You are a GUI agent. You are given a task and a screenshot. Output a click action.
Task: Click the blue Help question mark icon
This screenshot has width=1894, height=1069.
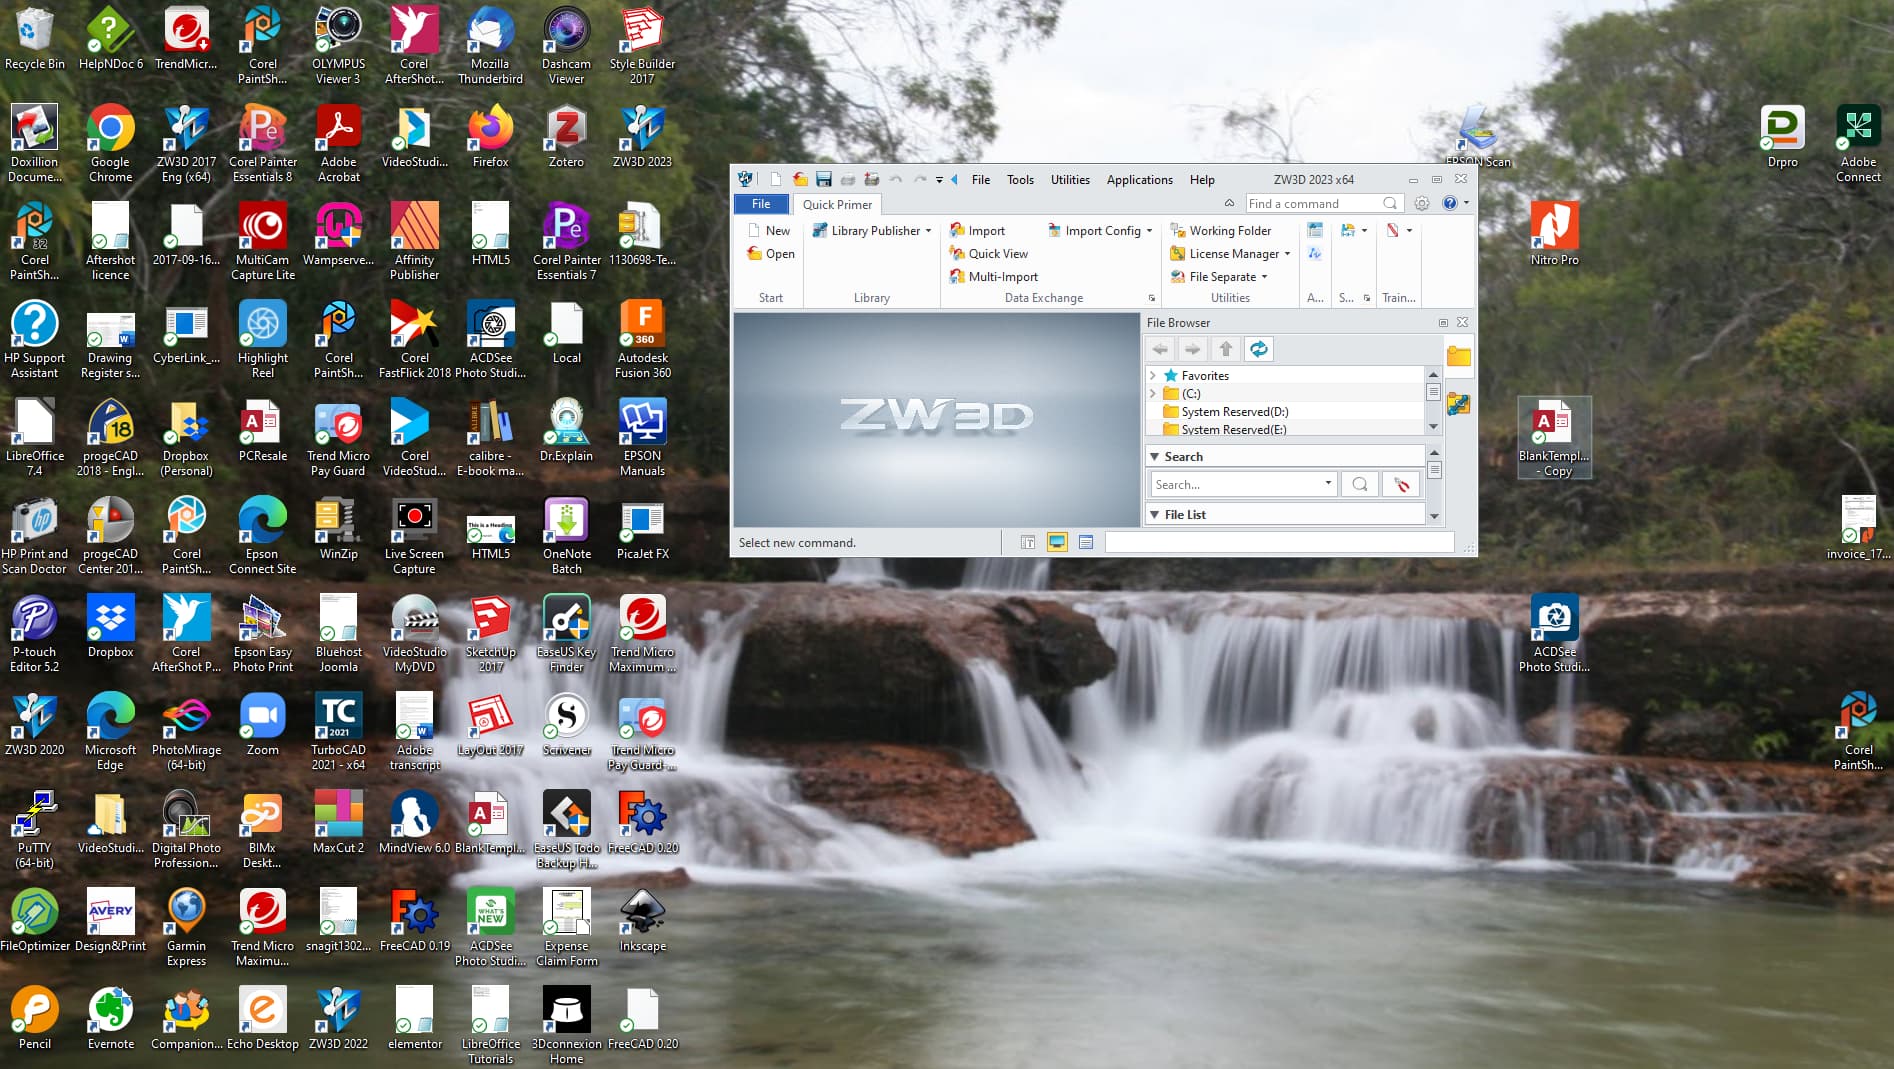(1450, 203)
